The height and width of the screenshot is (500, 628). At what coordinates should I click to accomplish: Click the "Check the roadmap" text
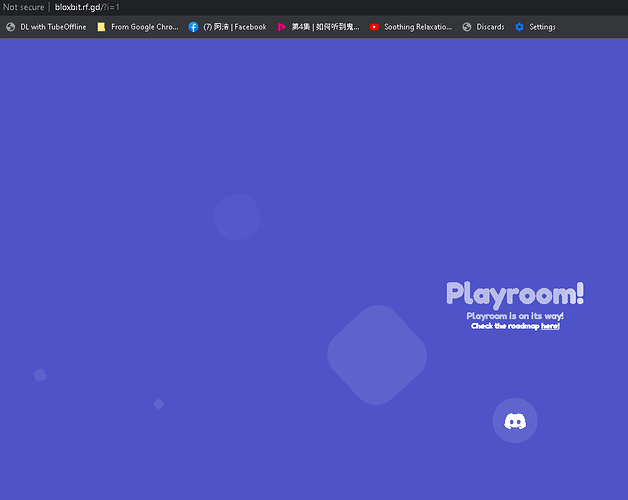click(504, 326)
